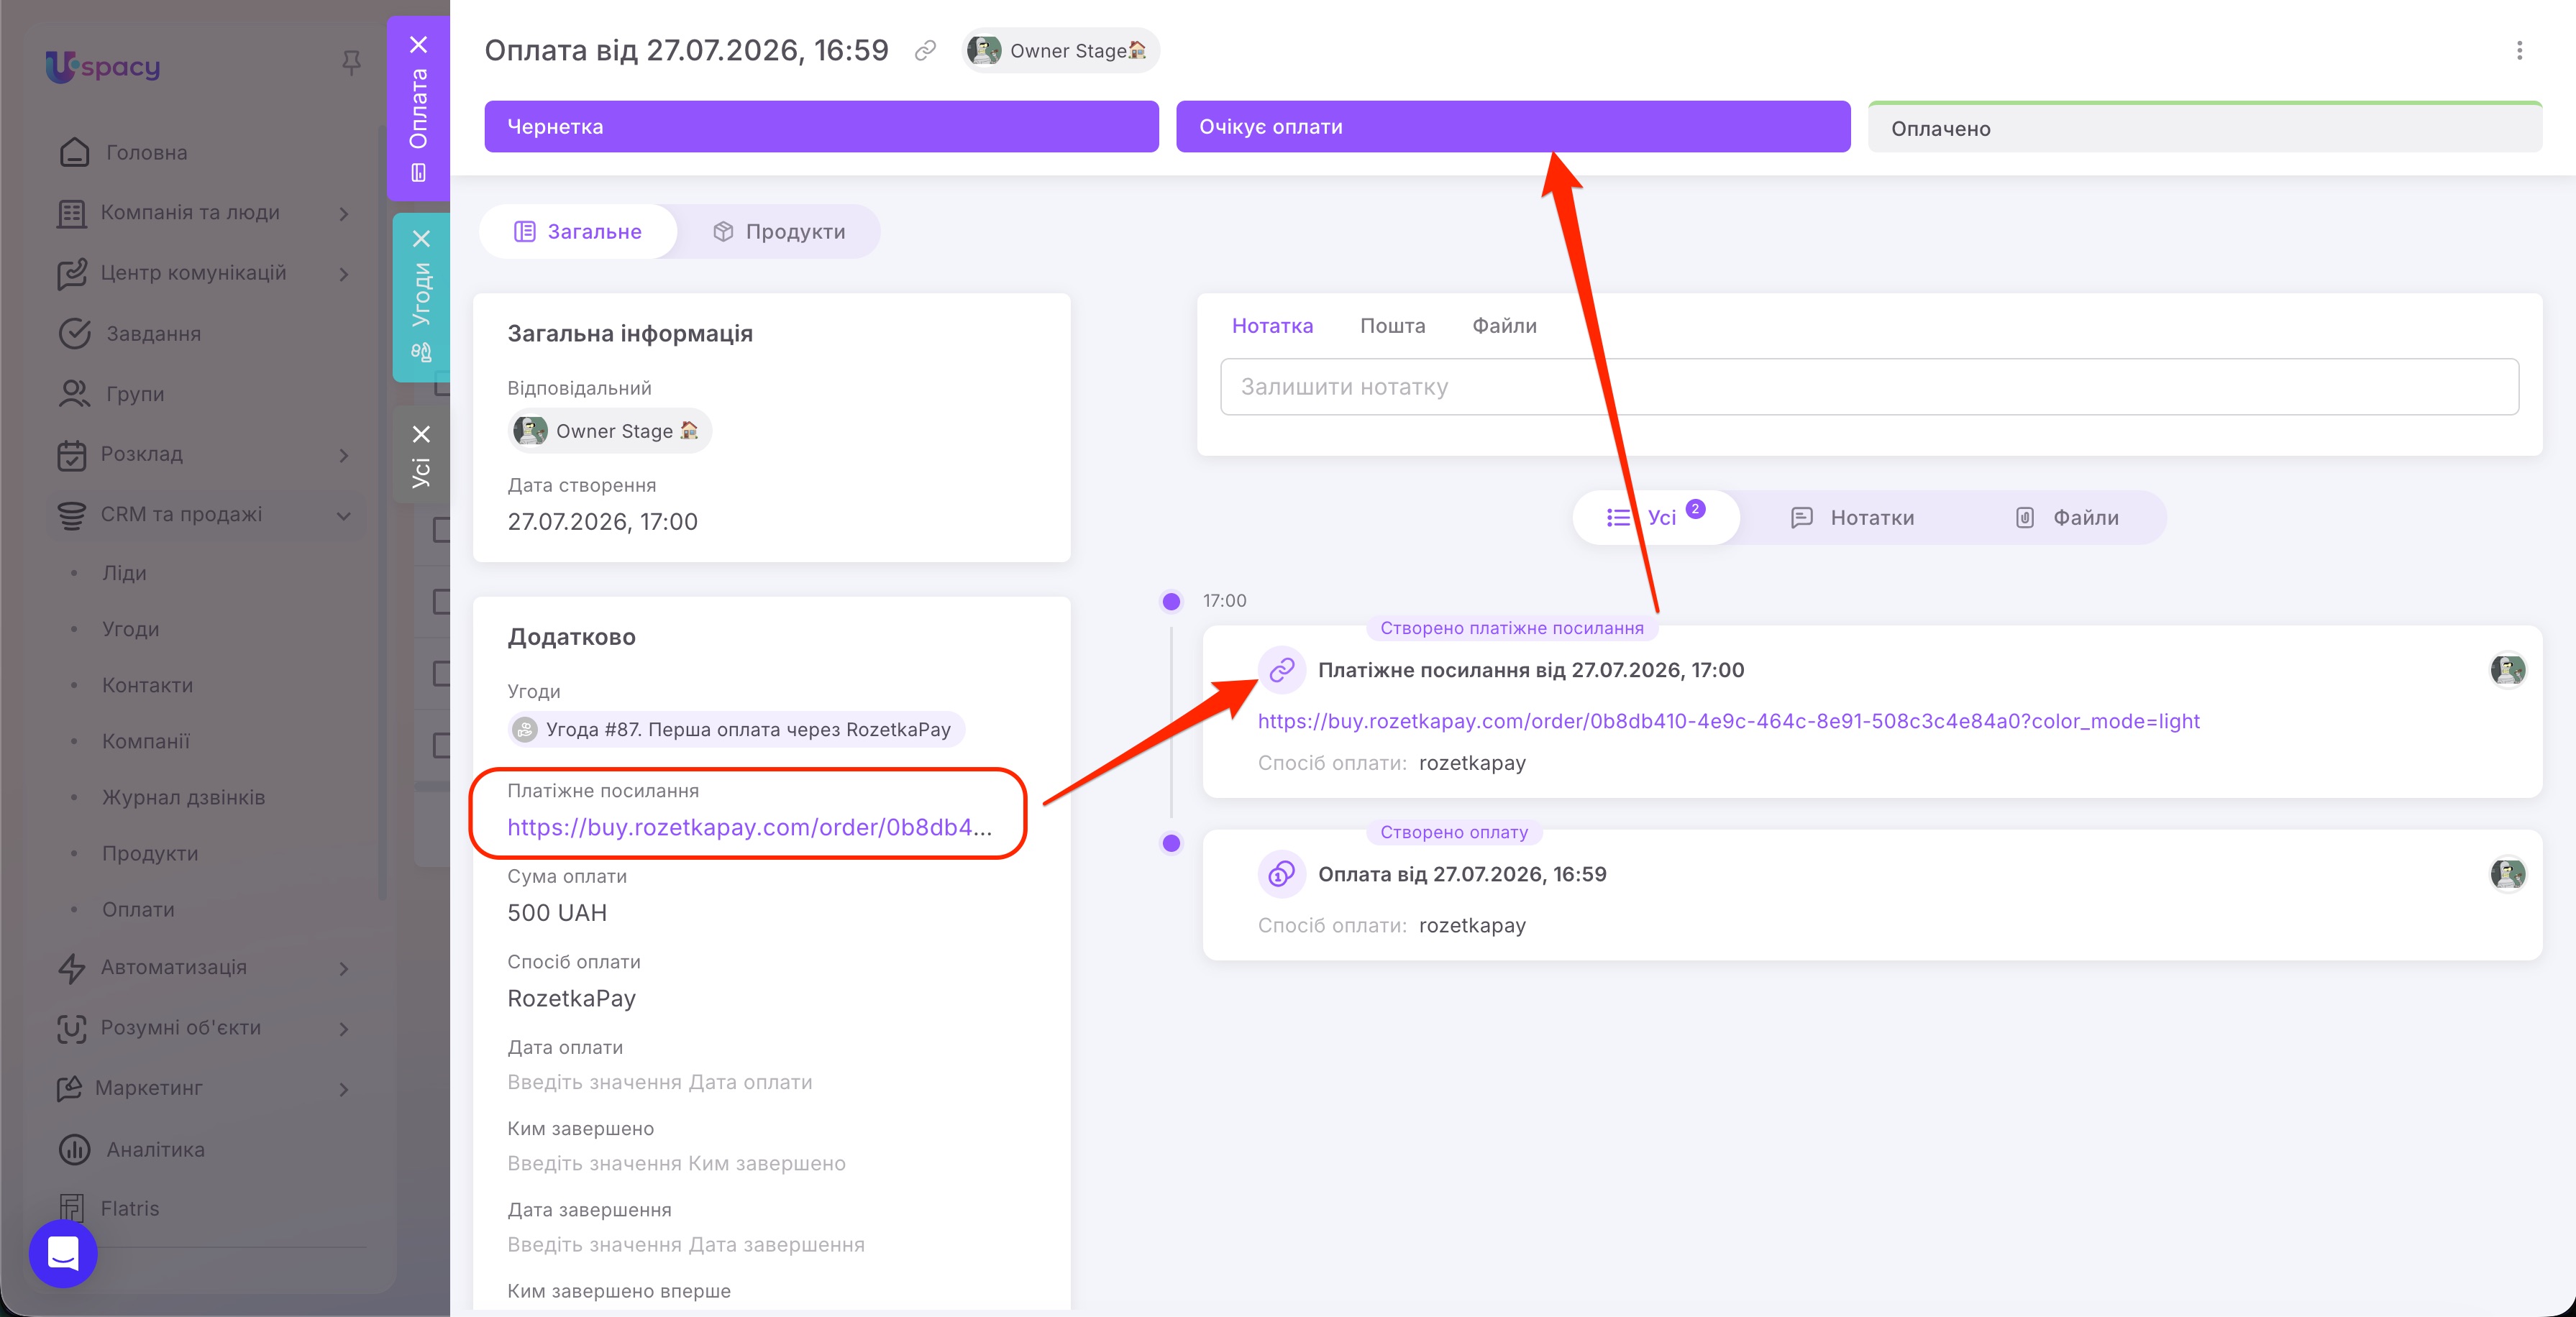Click the Залишити нотатку input field

tap(1868, 387)
